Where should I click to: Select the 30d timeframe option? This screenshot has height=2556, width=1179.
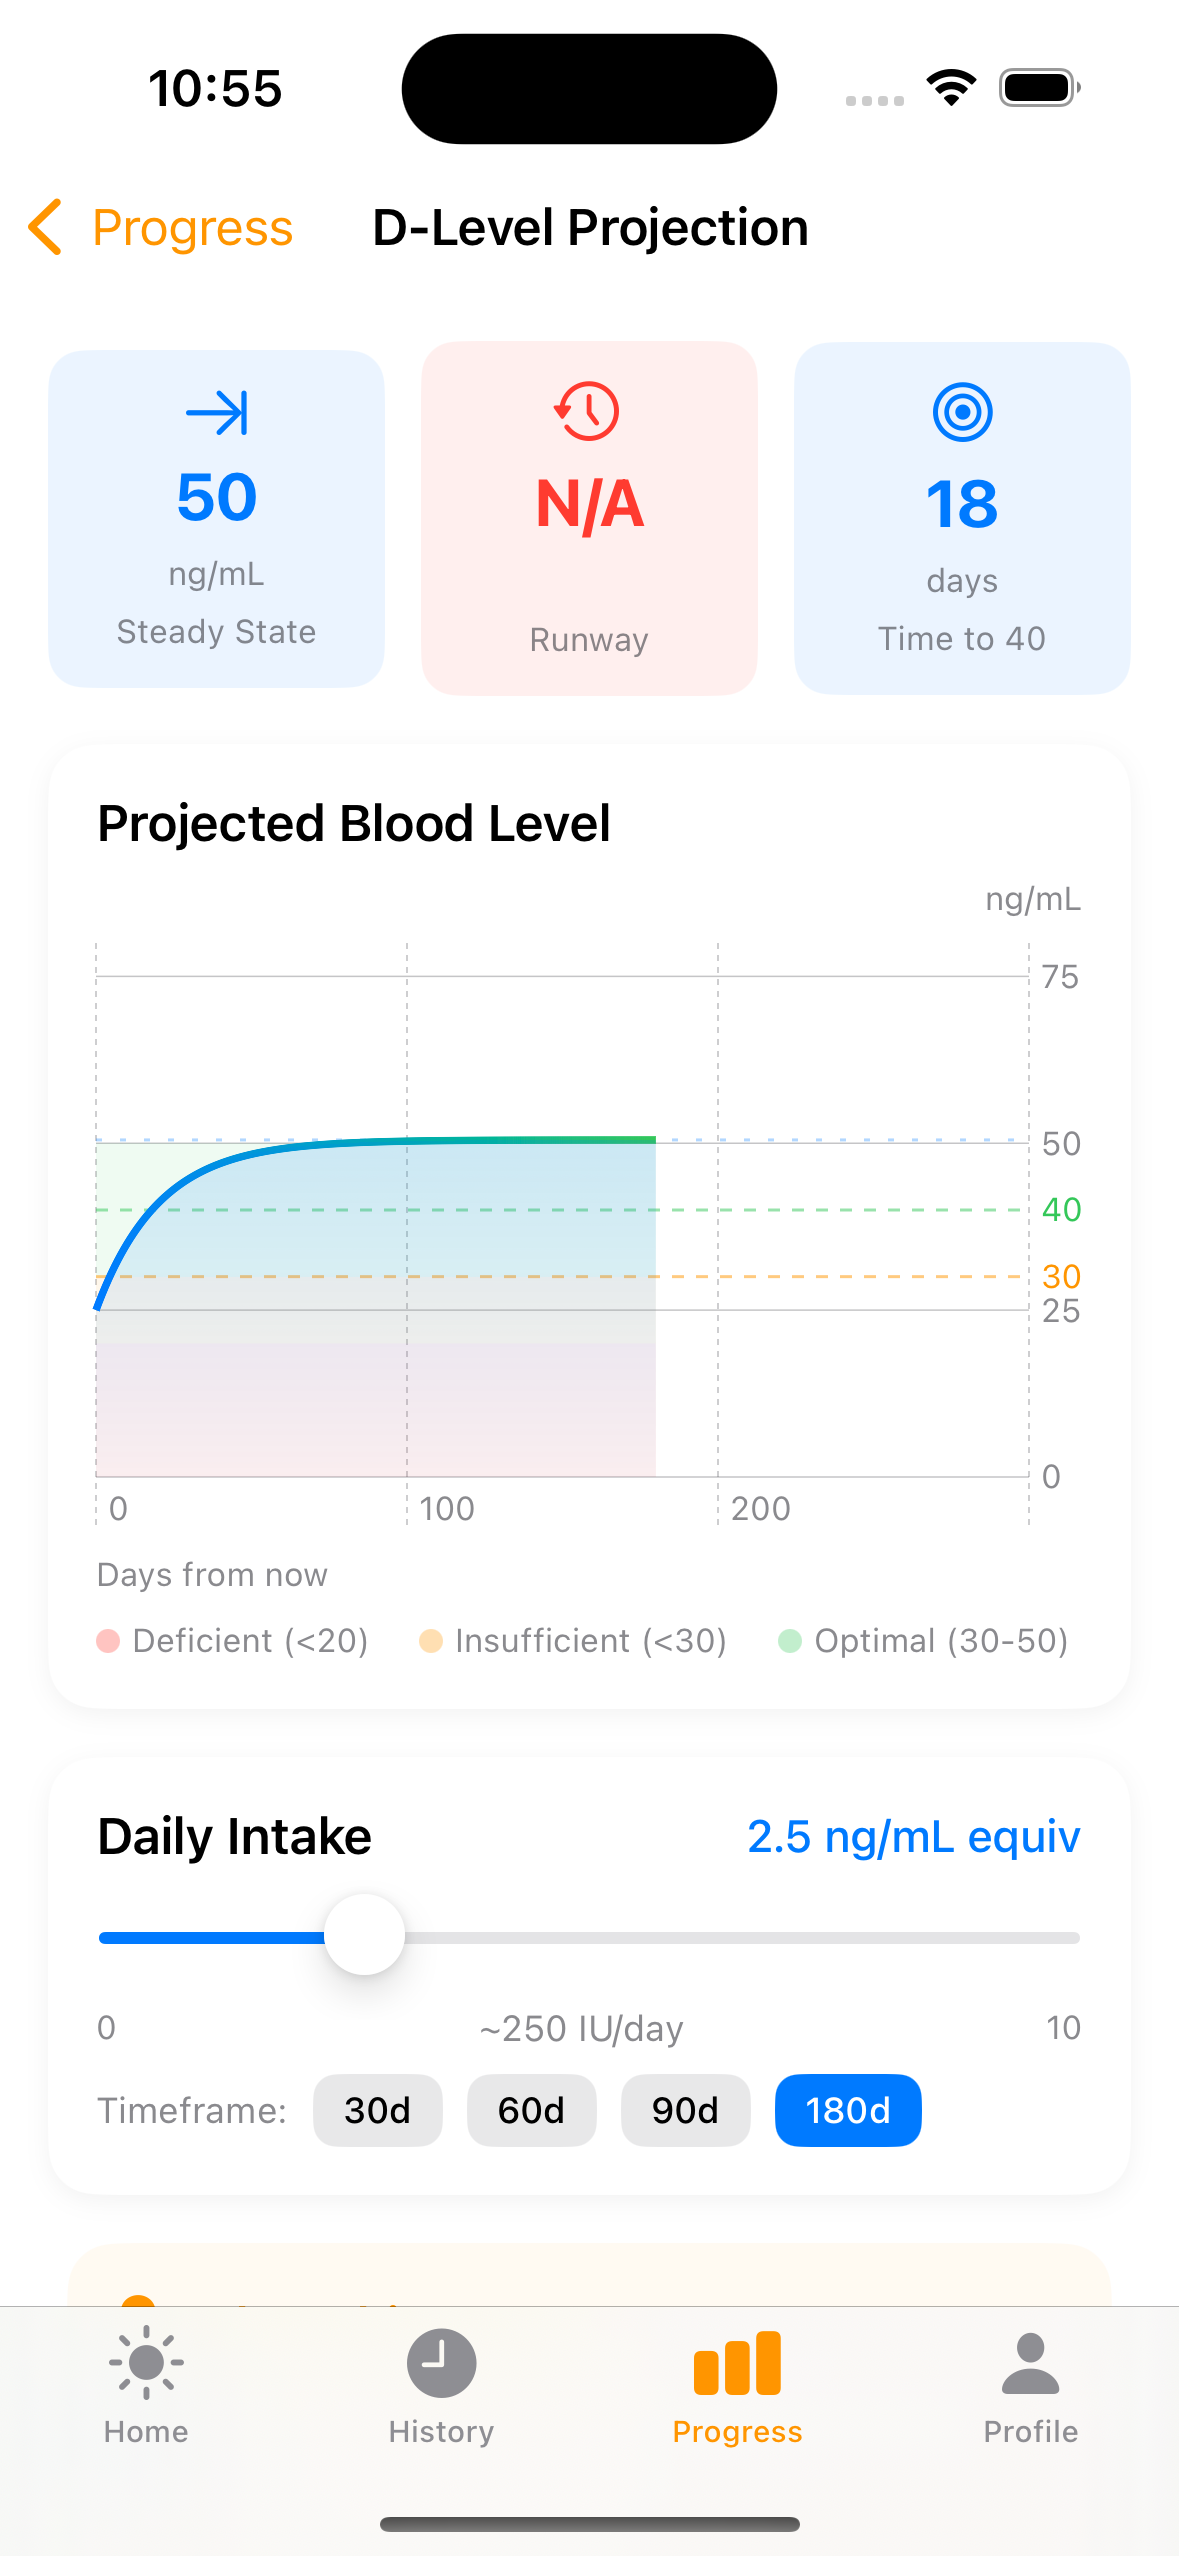(377, 2110)
